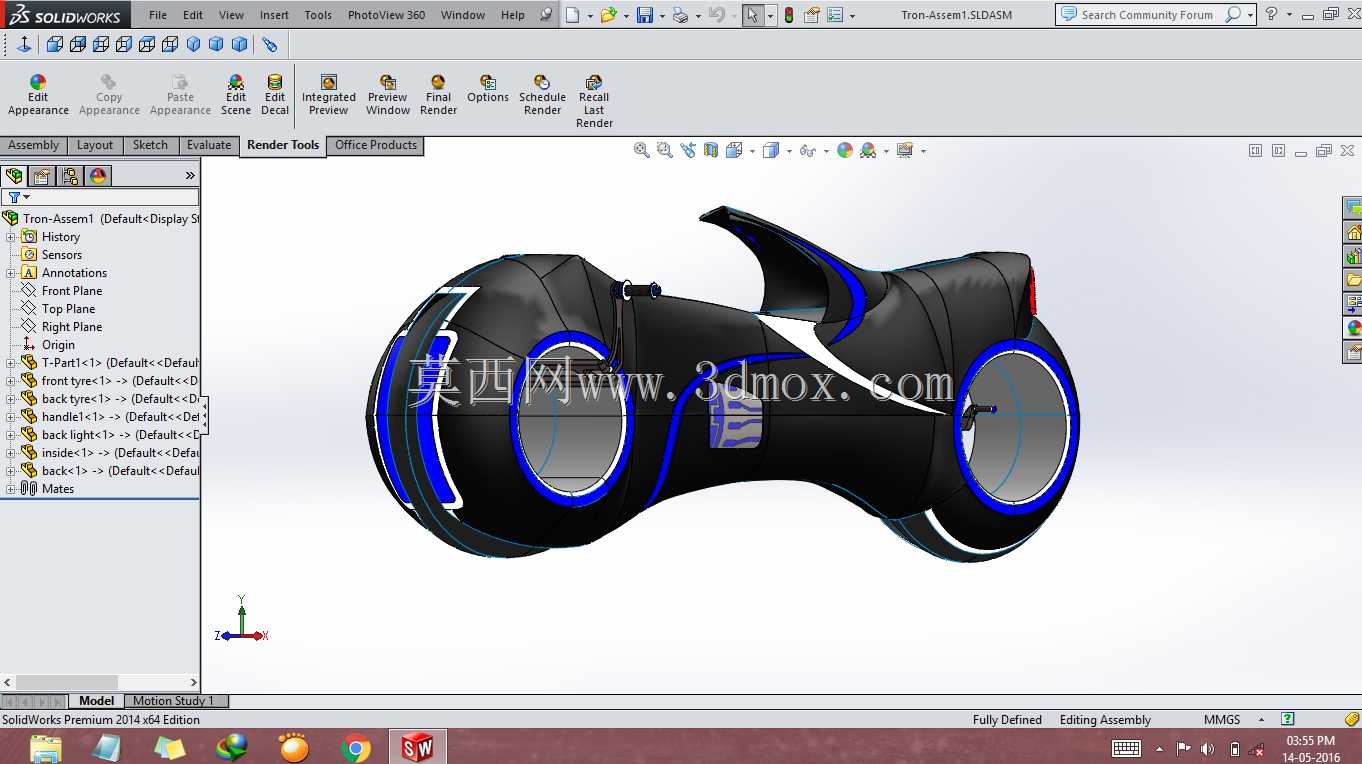1362x764 pixels.
Task: Click the Rebuild traffic light icon
Action: [789, 15]
